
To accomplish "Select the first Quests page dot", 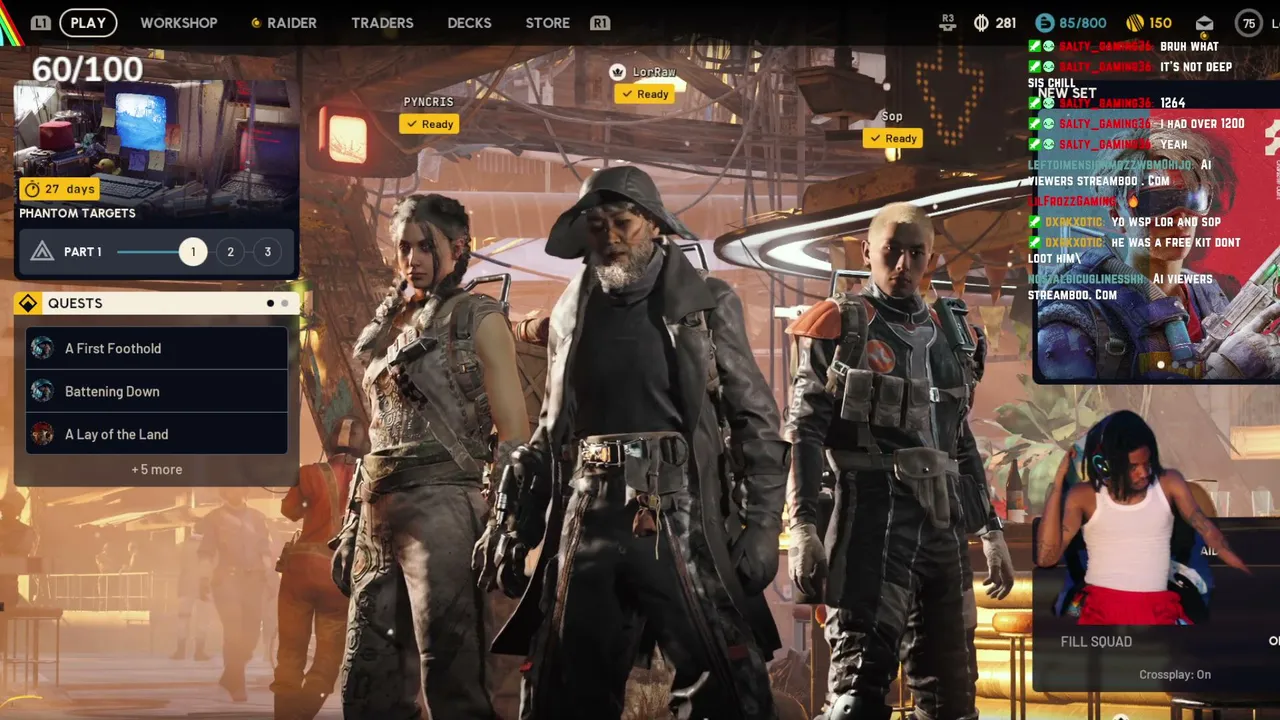I will [x=270, y=303].
